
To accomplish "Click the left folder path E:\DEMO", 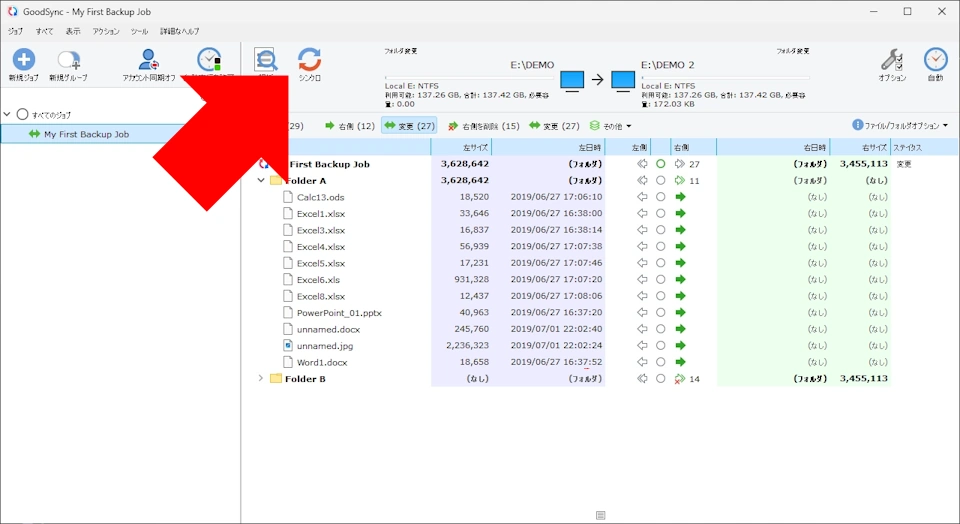I will [x=532, y=65].
